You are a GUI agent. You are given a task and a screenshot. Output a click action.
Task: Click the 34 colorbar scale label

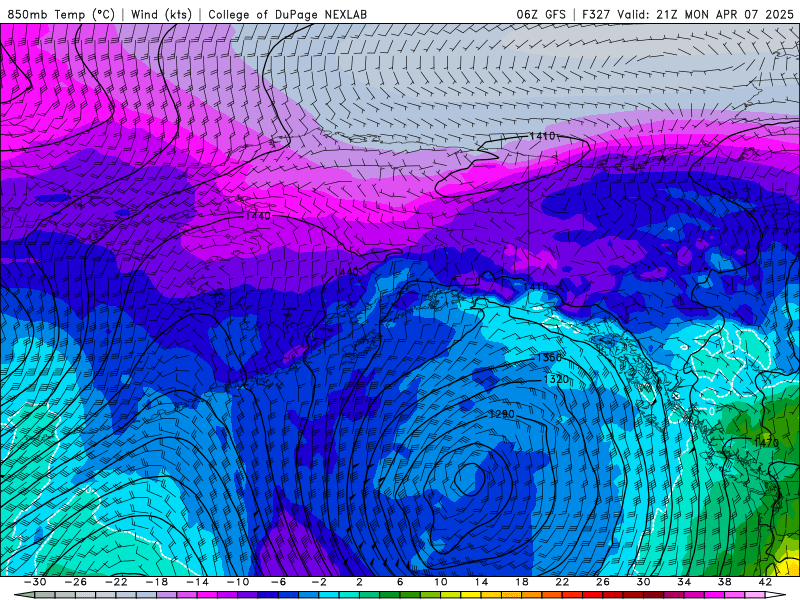click(x=684, y=582)
